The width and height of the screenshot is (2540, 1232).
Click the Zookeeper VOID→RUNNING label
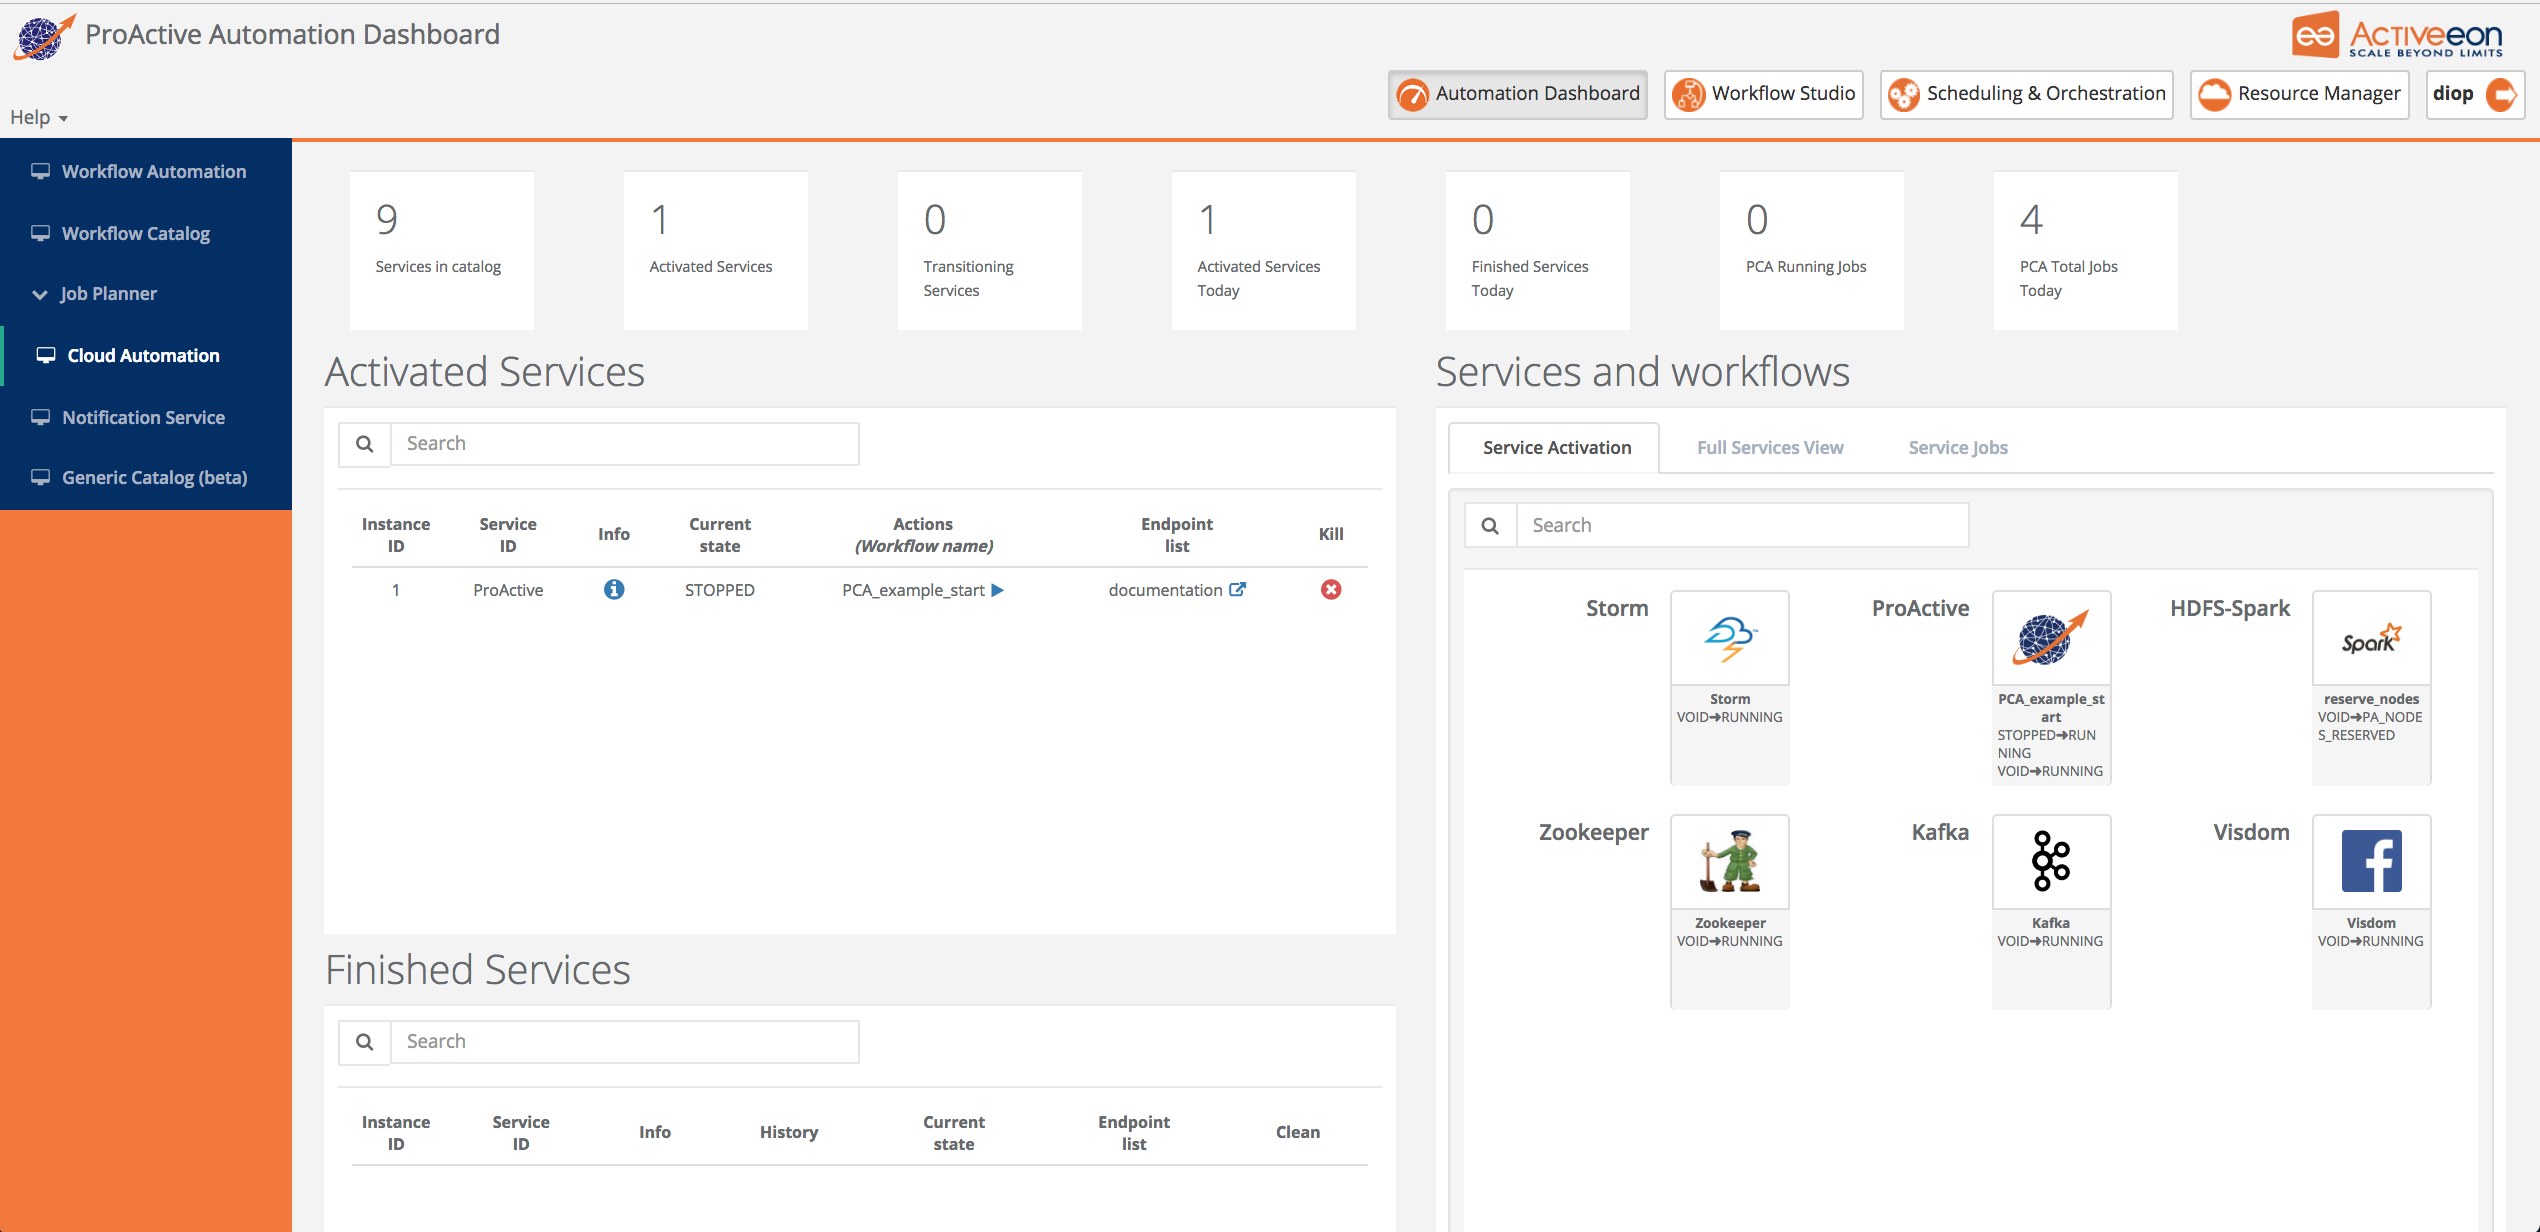(x=1730, y=941)
